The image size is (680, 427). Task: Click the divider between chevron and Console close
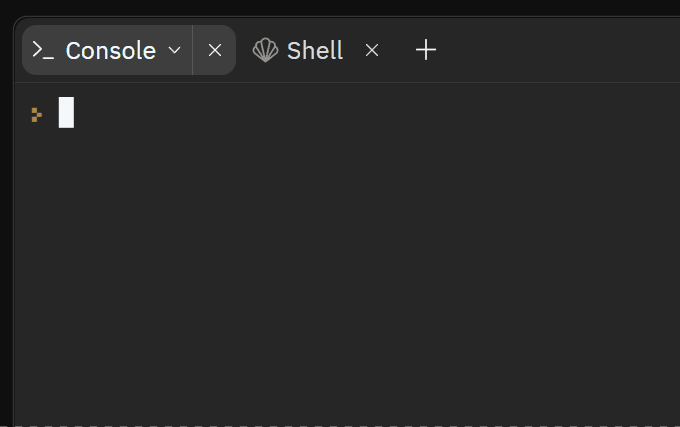(193, 50)
